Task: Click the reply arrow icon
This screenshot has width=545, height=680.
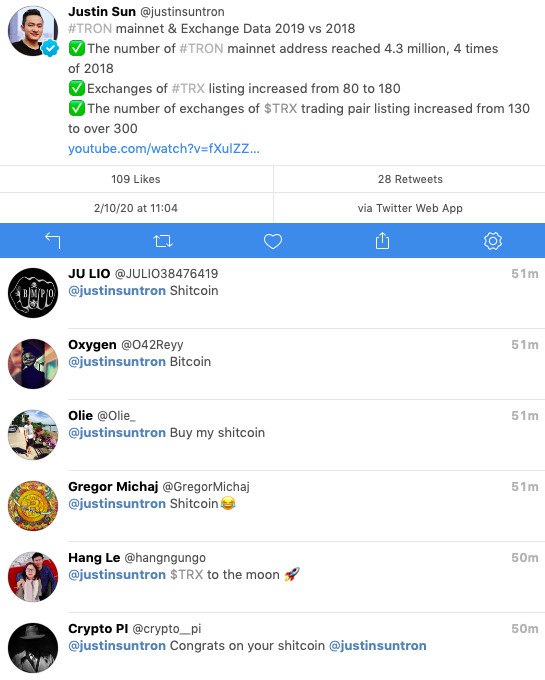Action: (x=53, y=241)
